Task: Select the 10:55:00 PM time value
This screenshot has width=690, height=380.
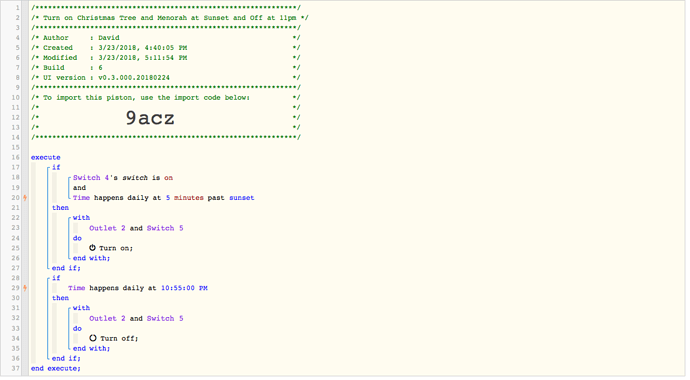Action: (x=184, y=288)
